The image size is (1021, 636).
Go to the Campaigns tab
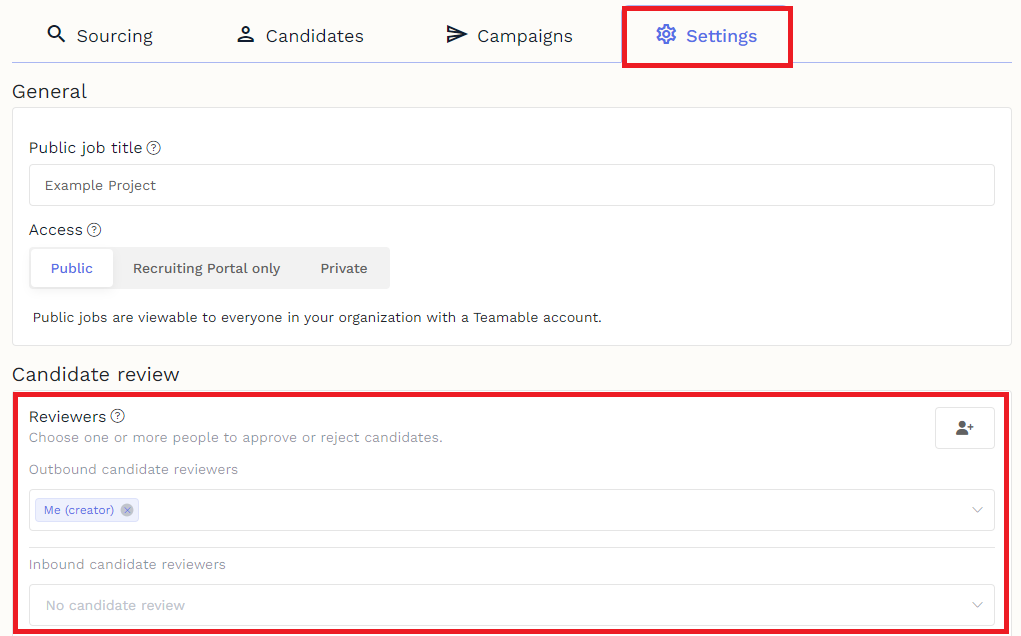pos(524,35)
